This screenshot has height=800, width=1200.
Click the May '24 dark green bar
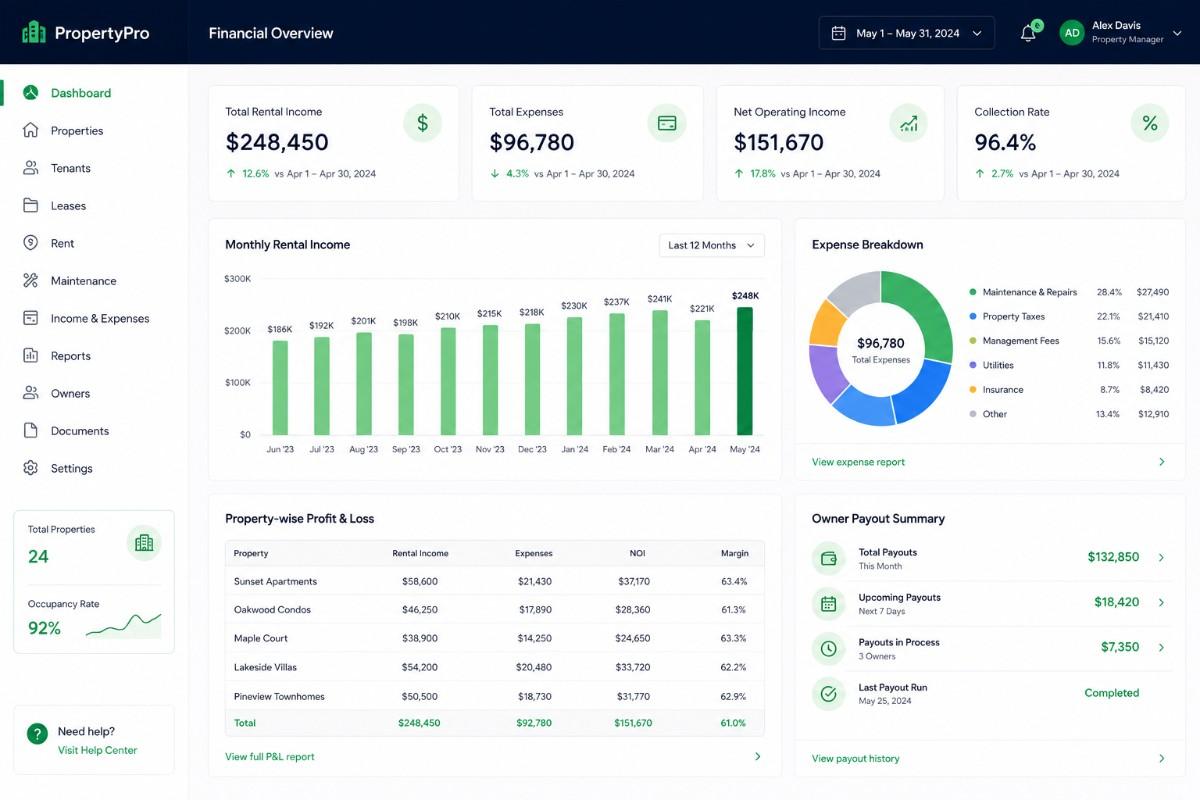click(745, 371)
